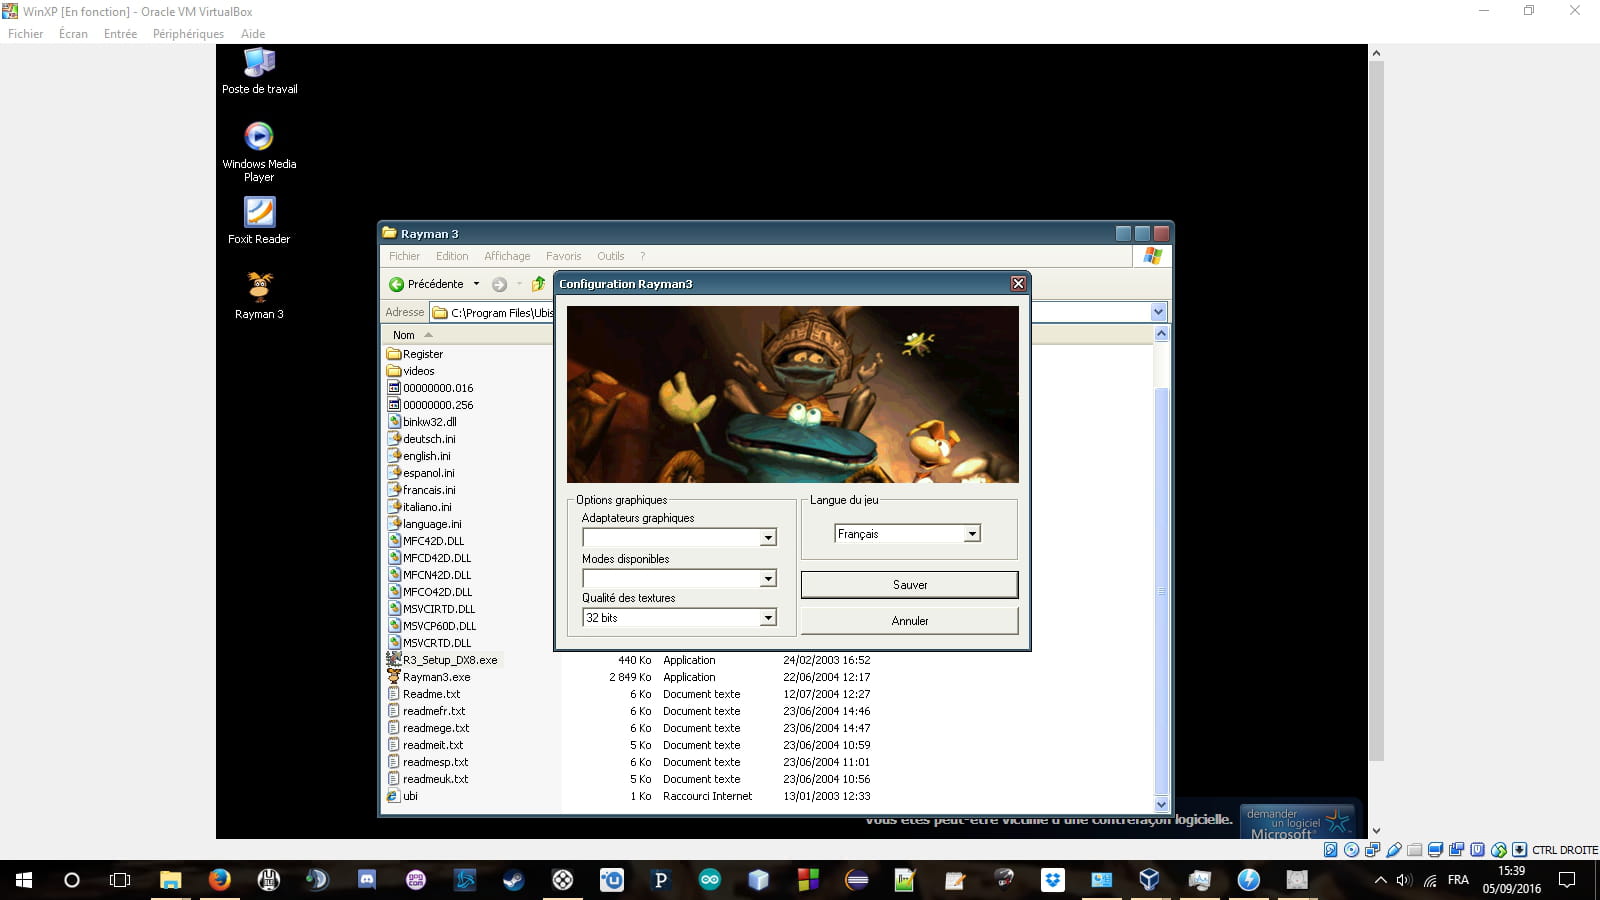Select francais.ini in file list

421,490
